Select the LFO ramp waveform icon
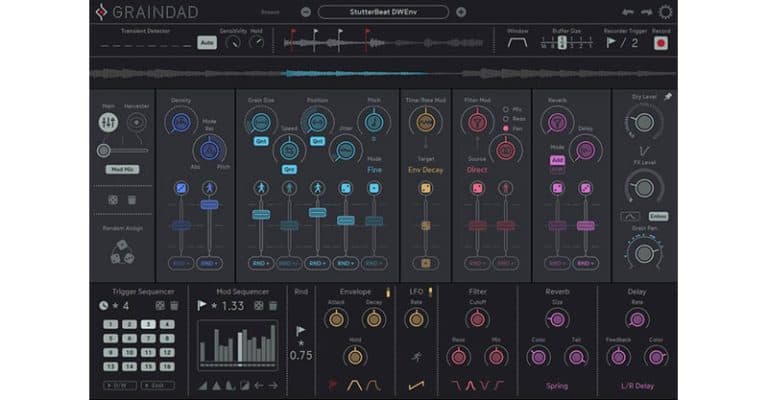This screenshot has height=400, width=768. pyautogui.click(x=416, y=386)
